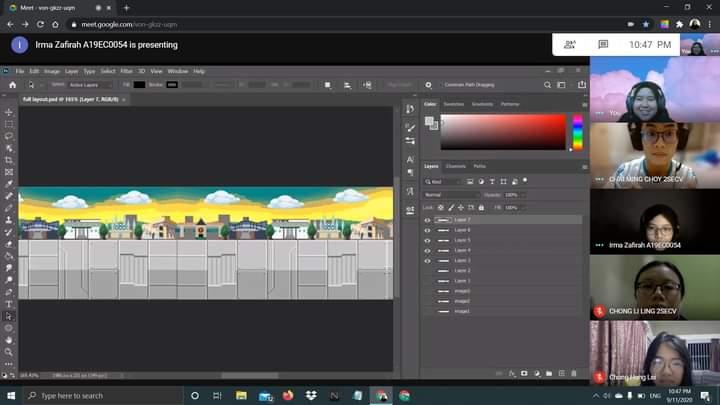
Task: Toggle visibility of Layer 5
Action: [427, 240]
